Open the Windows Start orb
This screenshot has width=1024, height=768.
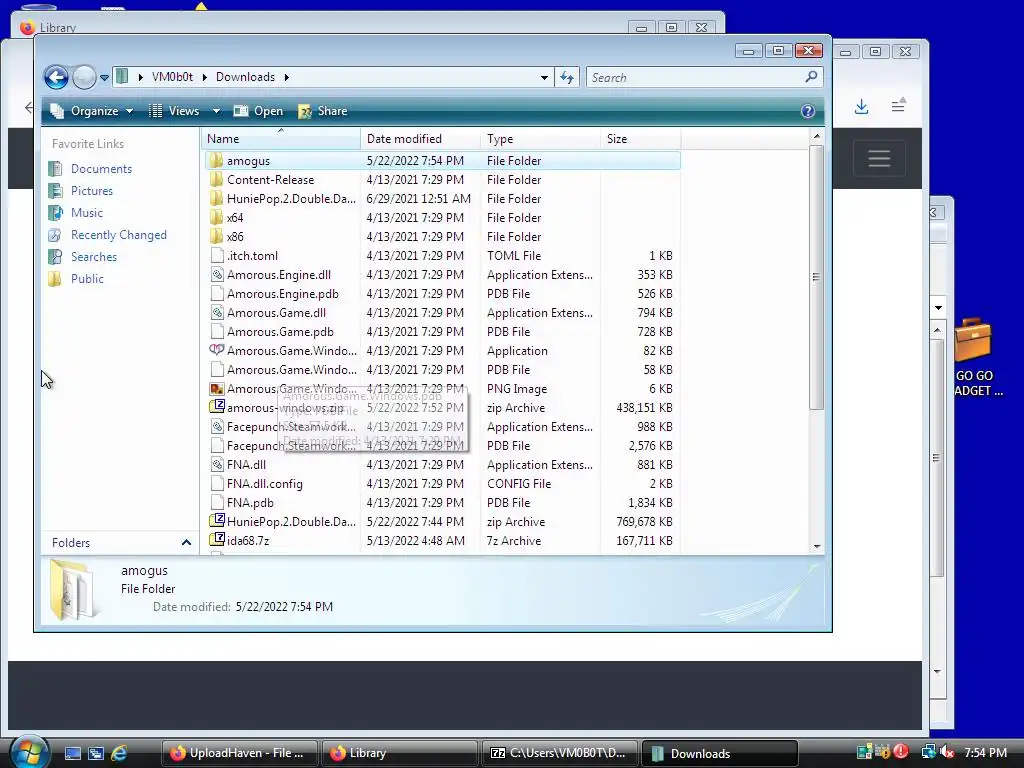29,752
